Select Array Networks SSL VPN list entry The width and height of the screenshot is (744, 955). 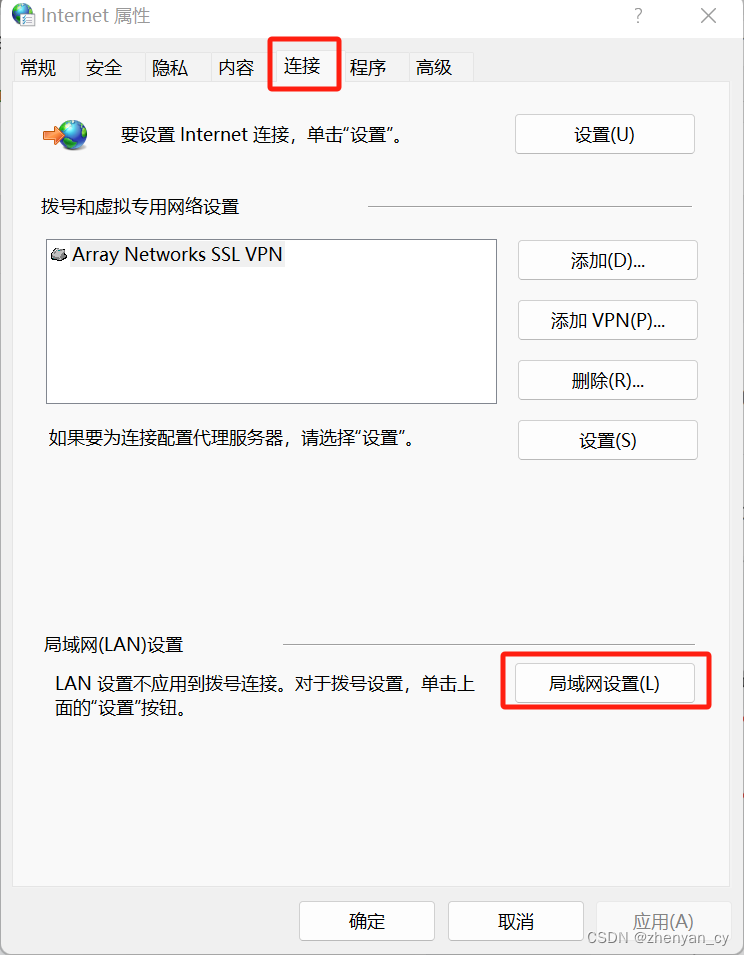167,255
